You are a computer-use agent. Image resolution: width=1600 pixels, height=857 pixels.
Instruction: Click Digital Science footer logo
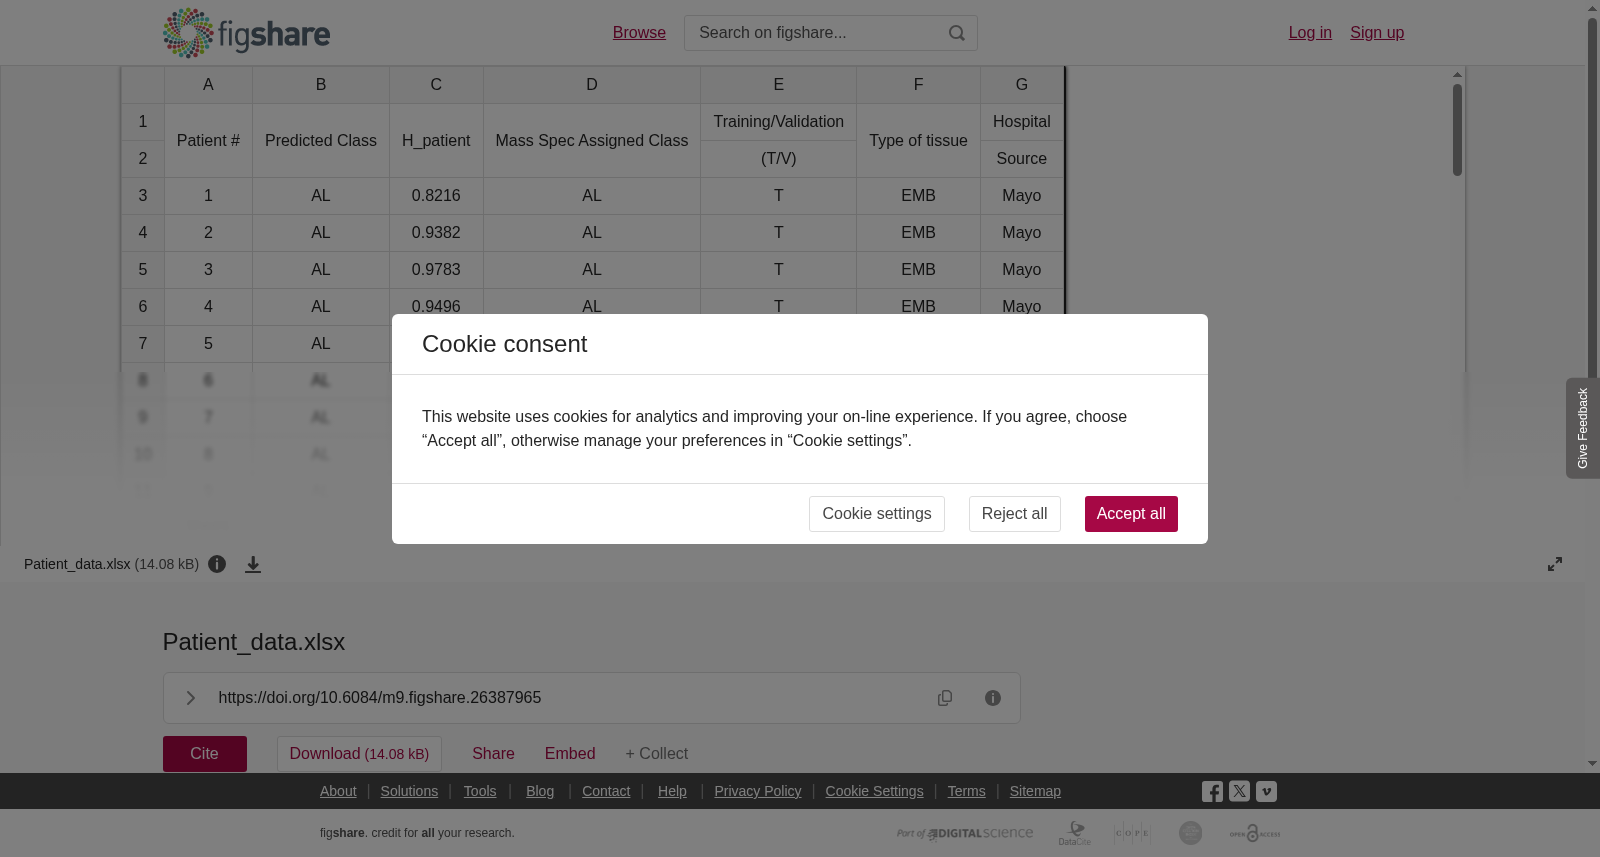(x=965, y=833)
